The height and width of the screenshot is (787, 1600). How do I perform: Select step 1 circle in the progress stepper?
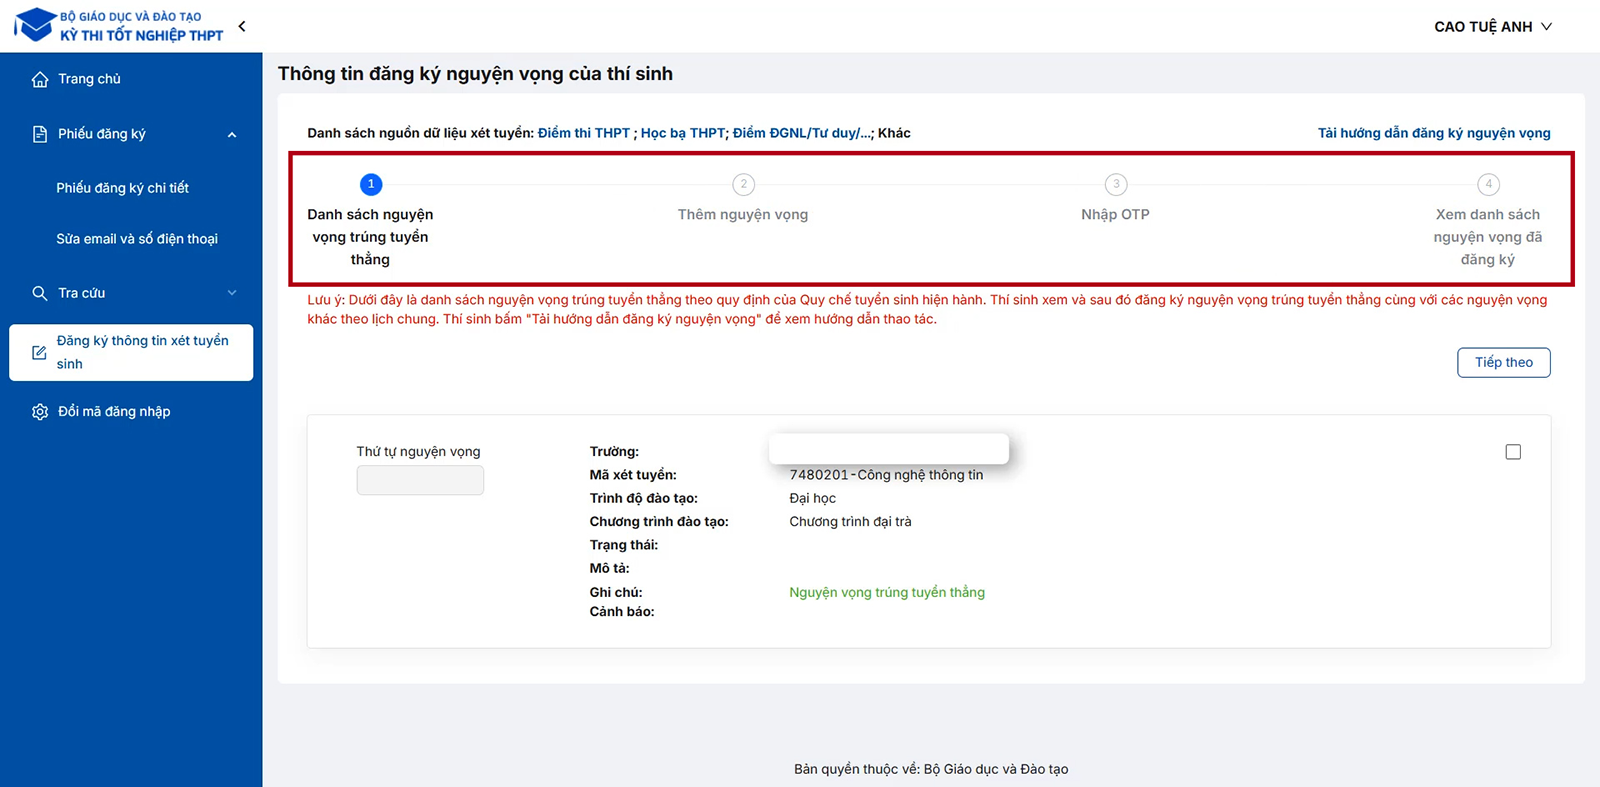[x=371, y=184]
